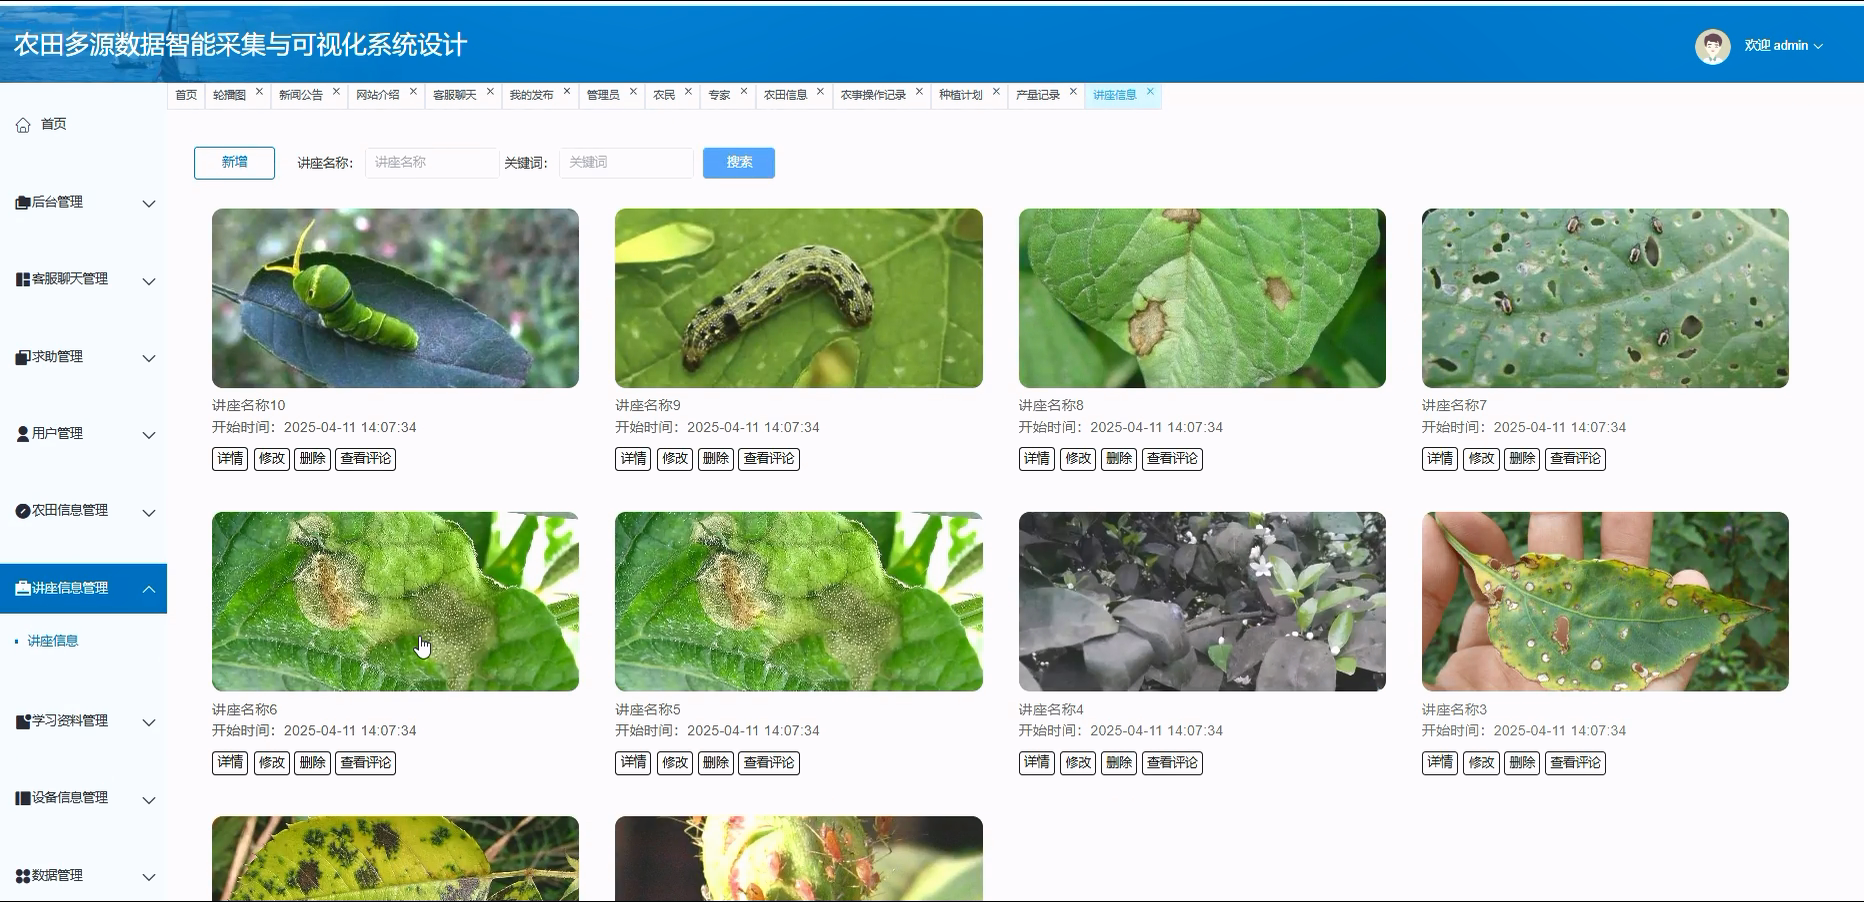Expand the 用户管理 menu chevron
1864x902 pixels.
[149, 436]
